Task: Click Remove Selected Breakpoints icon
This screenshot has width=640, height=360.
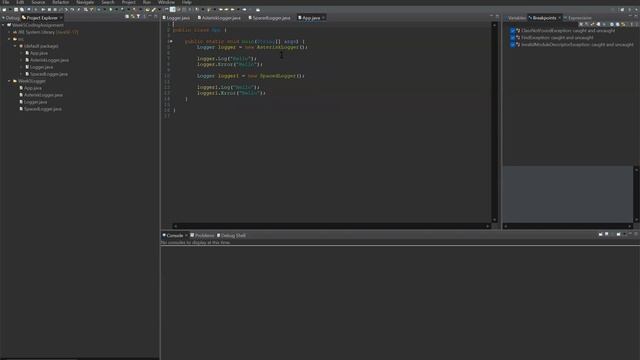Action: pyautogui.click(x=581, y=24)
